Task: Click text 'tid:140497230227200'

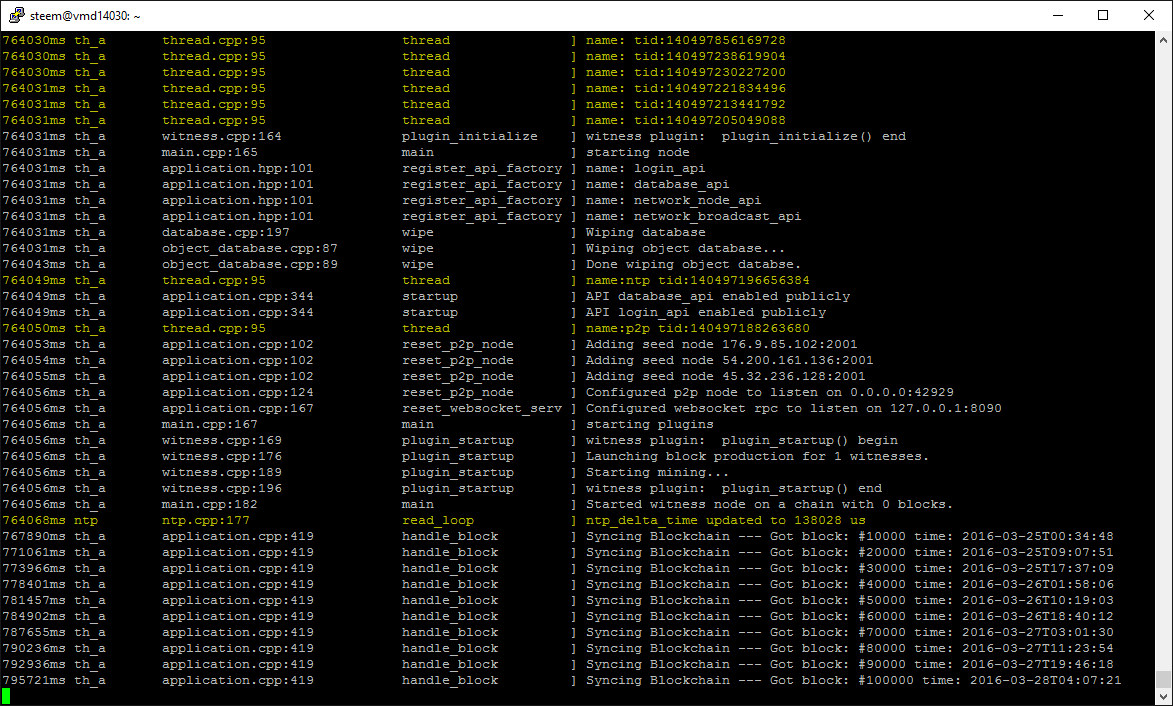Action: 710,73
